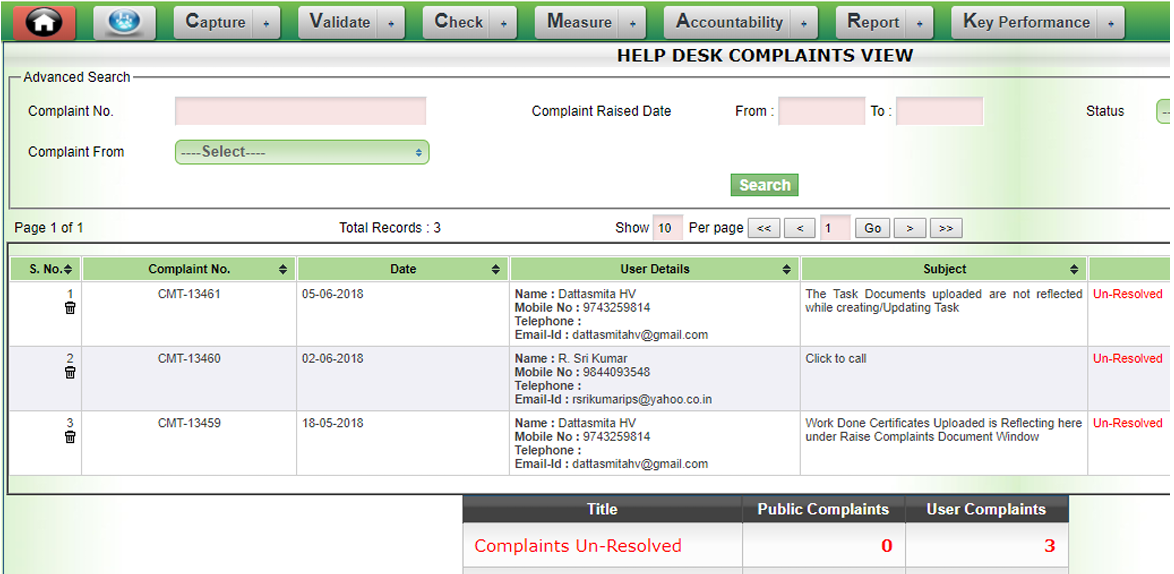Screen dimensions: 1174x574
Task: Sort by User Details column arrows
Action: (x=787, y=270)
